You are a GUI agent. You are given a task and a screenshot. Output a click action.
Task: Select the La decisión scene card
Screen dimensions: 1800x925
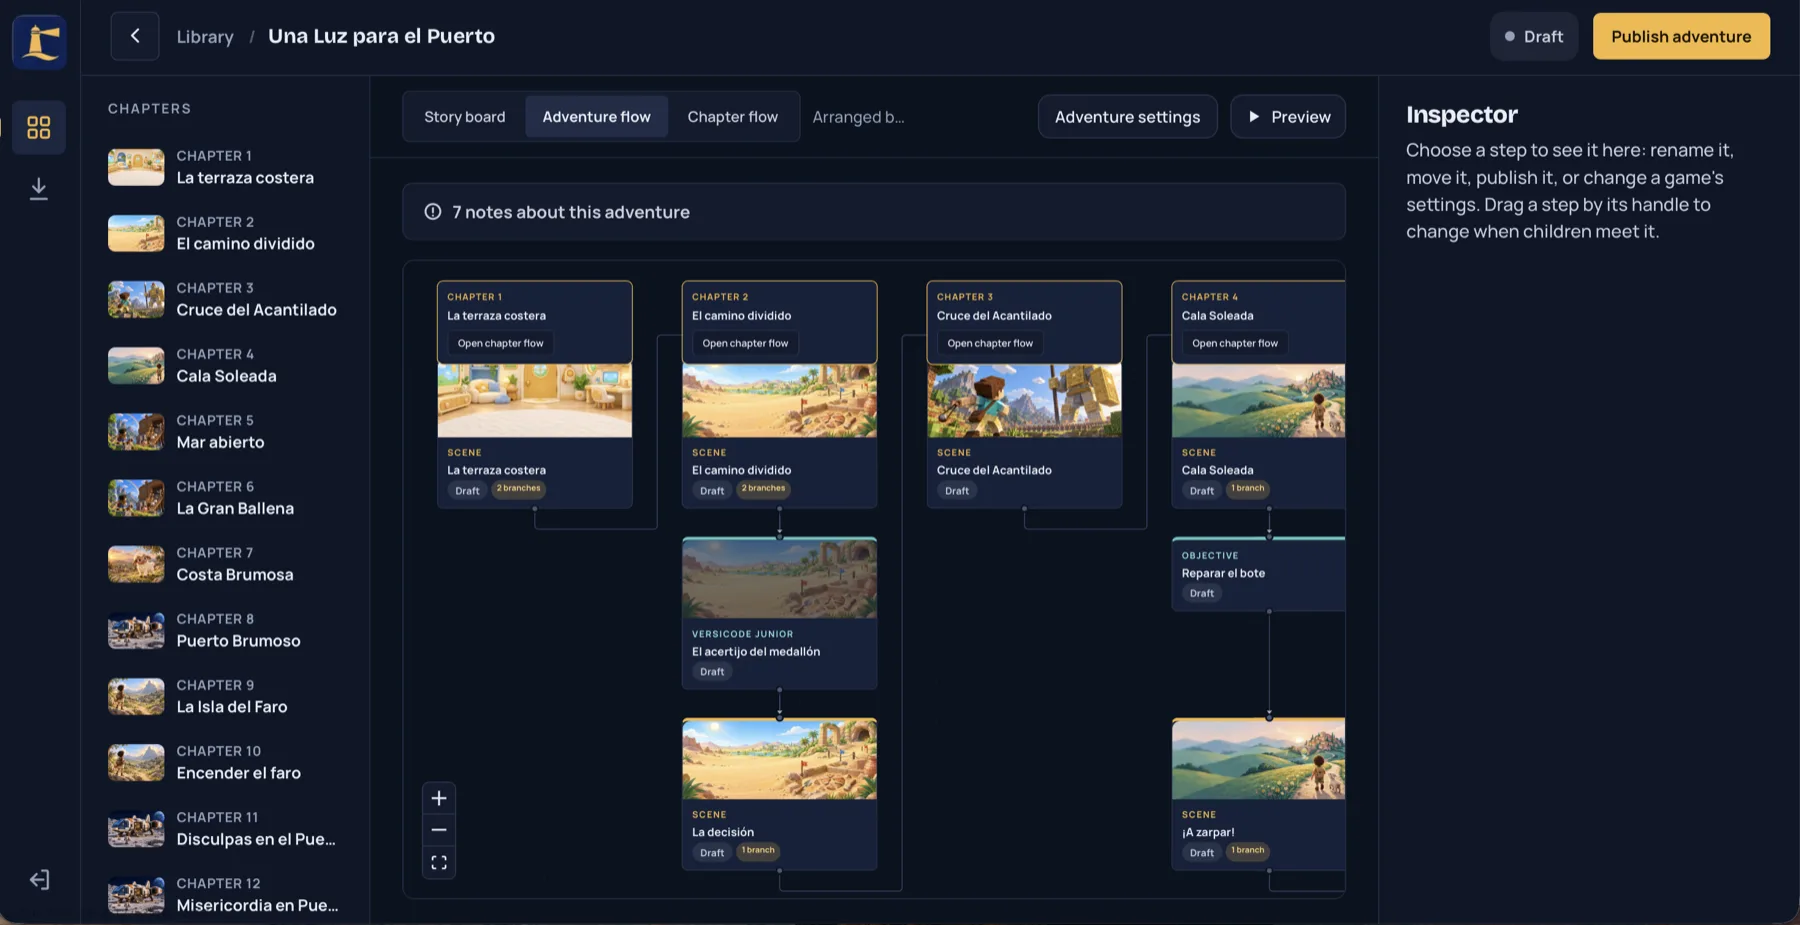(779, 794)
